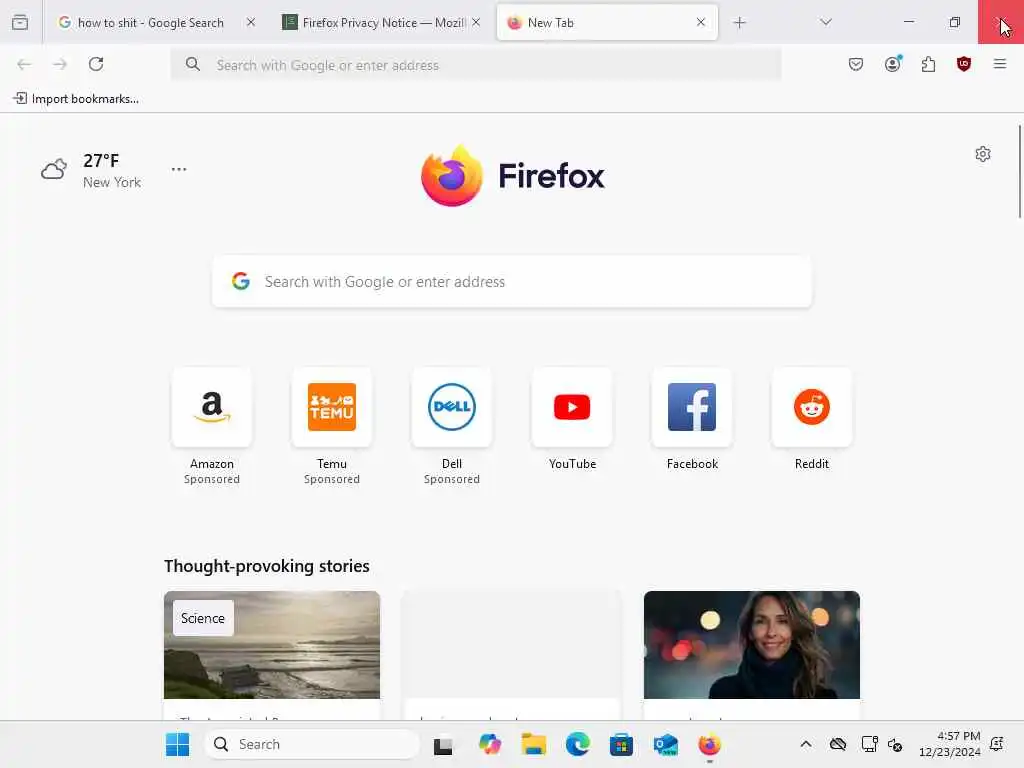Open the Firefox View icon in tab strip

[x=20, y=22]
